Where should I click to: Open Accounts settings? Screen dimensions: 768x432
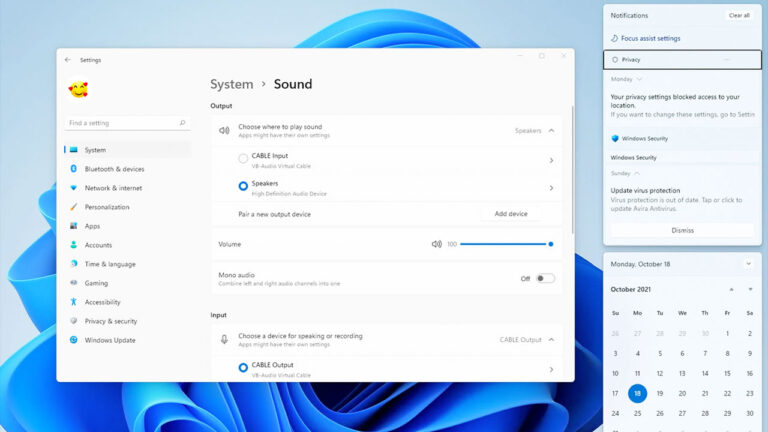click(127, 245)
